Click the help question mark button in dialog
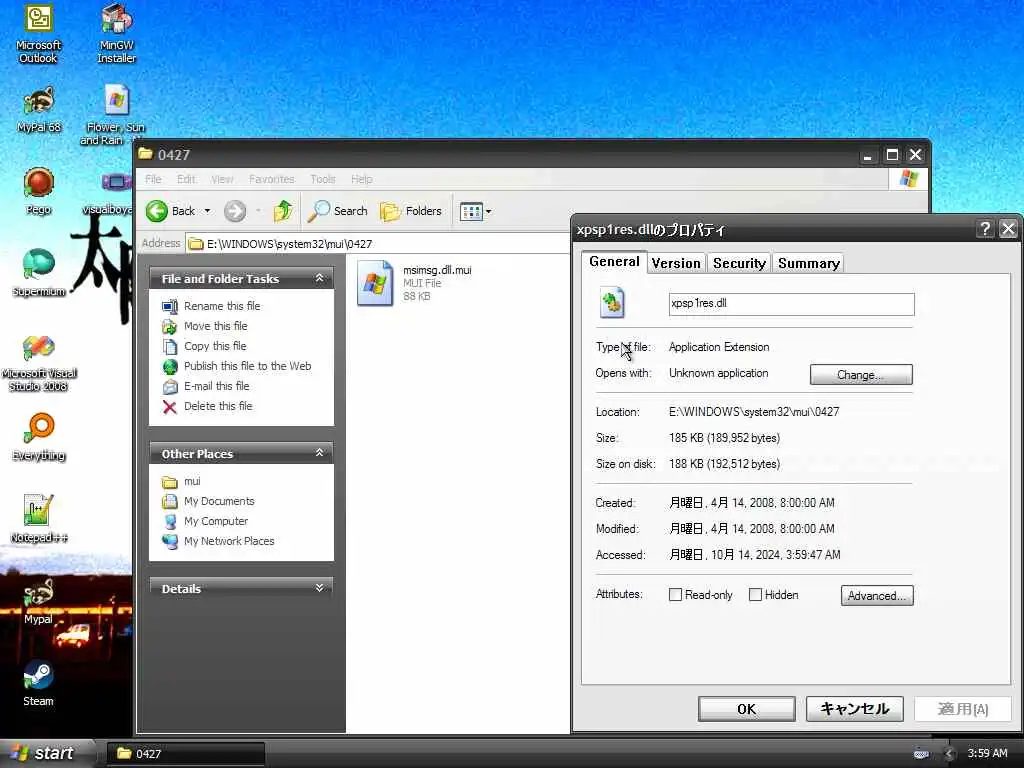 pos(985,229)
